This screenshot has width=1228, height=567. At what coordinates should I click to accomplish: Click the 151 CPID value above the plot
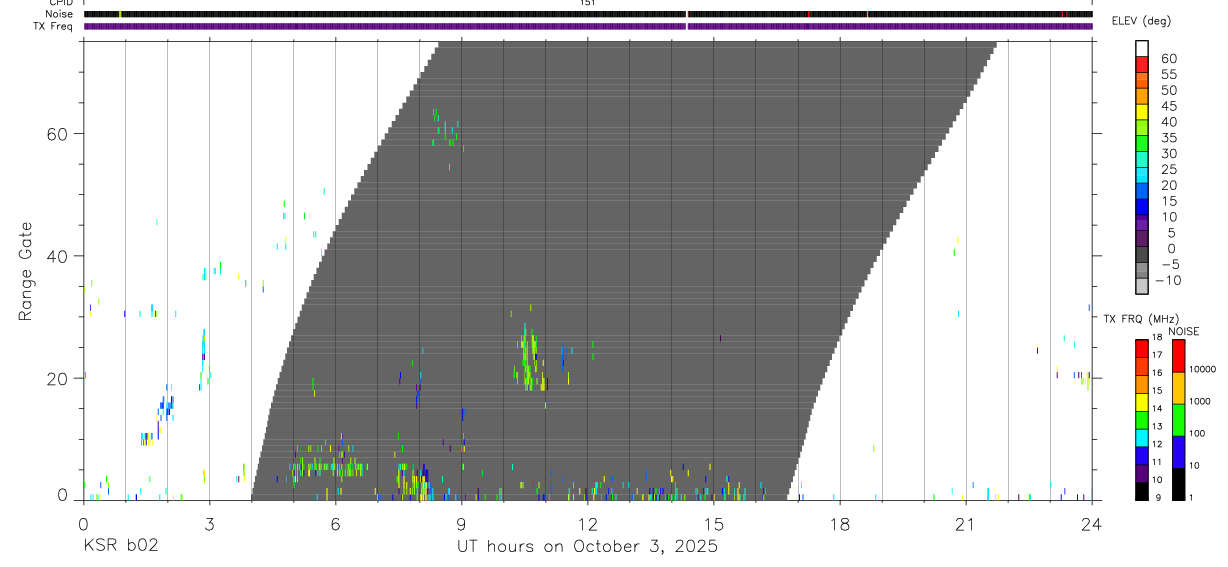[587, 3]
